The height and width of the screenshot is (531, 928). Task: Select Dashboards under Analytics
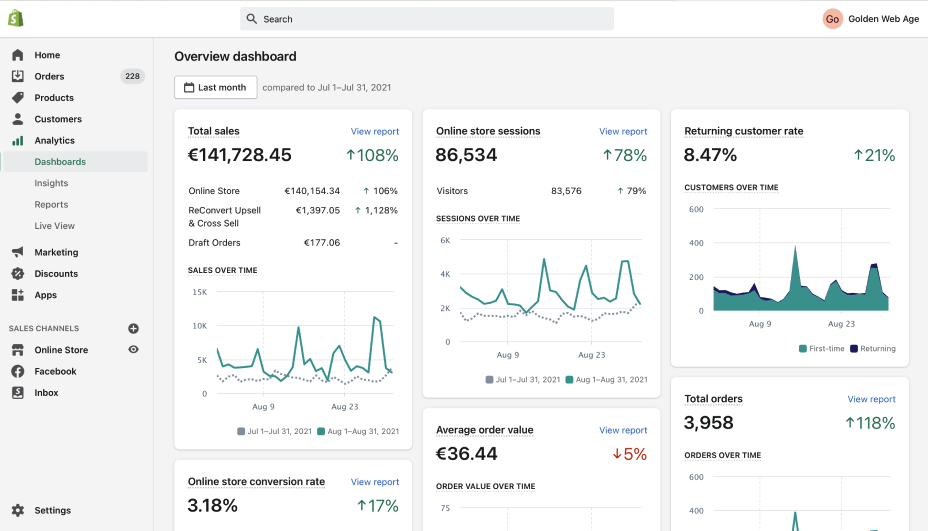(x=74, y=162)
